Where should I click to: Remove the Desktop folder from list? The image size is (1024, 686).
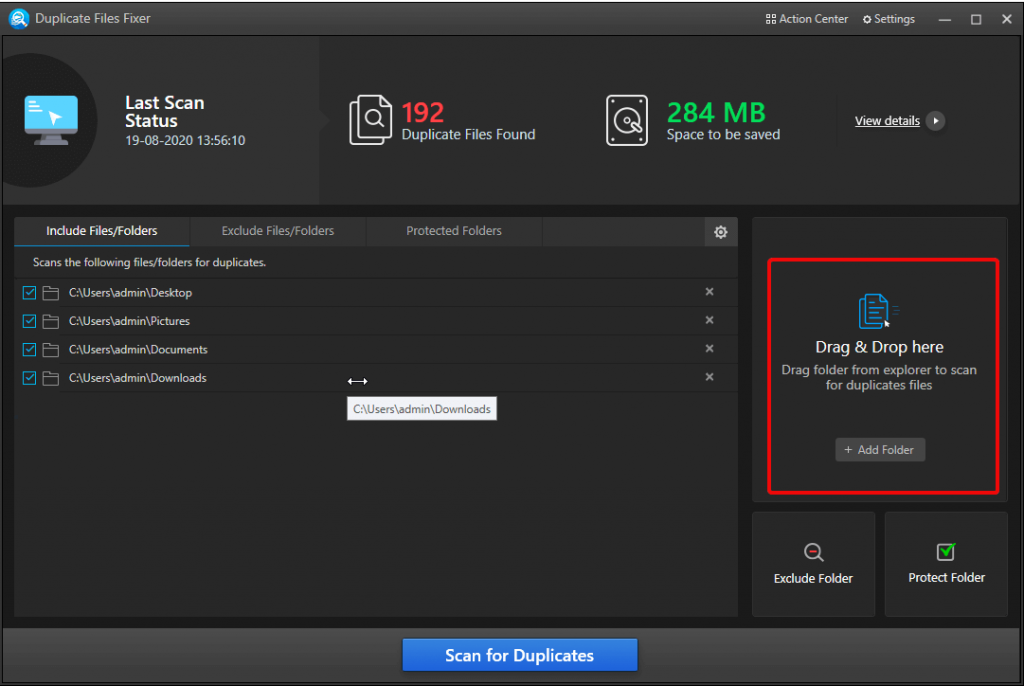pyautogui.click(x=709, y=292)
